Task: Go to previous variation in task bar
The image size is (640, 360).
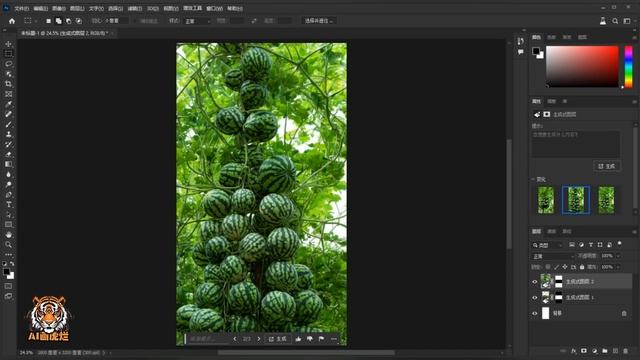Action: (x=235, y=339)
